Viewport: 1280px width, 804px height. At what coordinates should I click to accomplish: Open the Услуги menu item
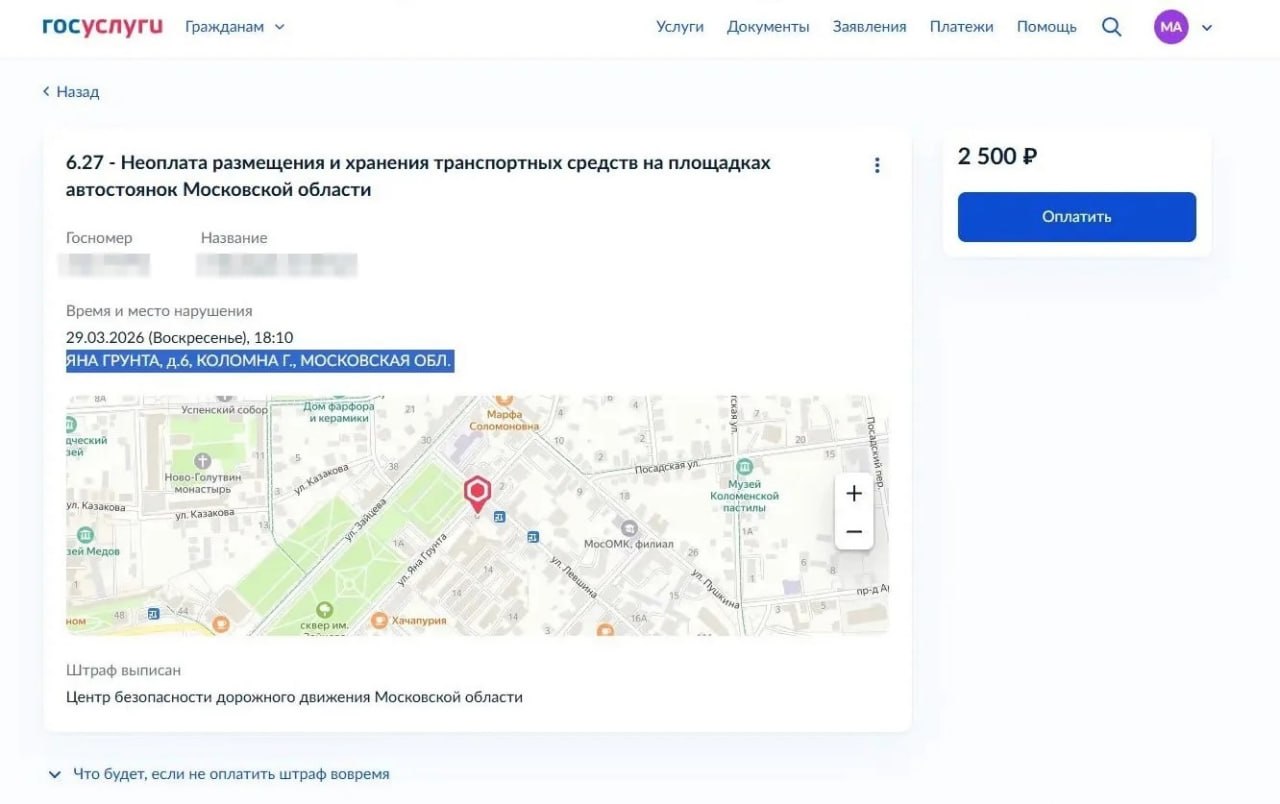(680, 27)
